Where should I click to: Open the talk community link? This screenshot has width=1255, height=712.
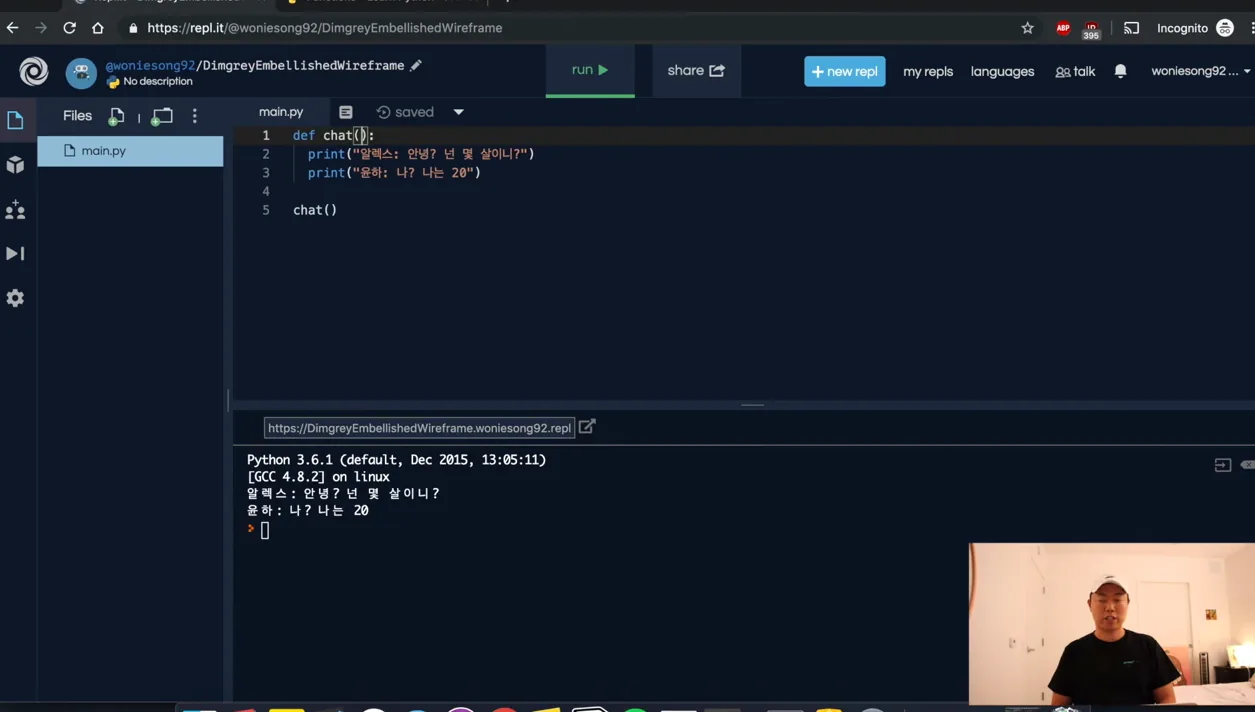[x=1075, y=71]
